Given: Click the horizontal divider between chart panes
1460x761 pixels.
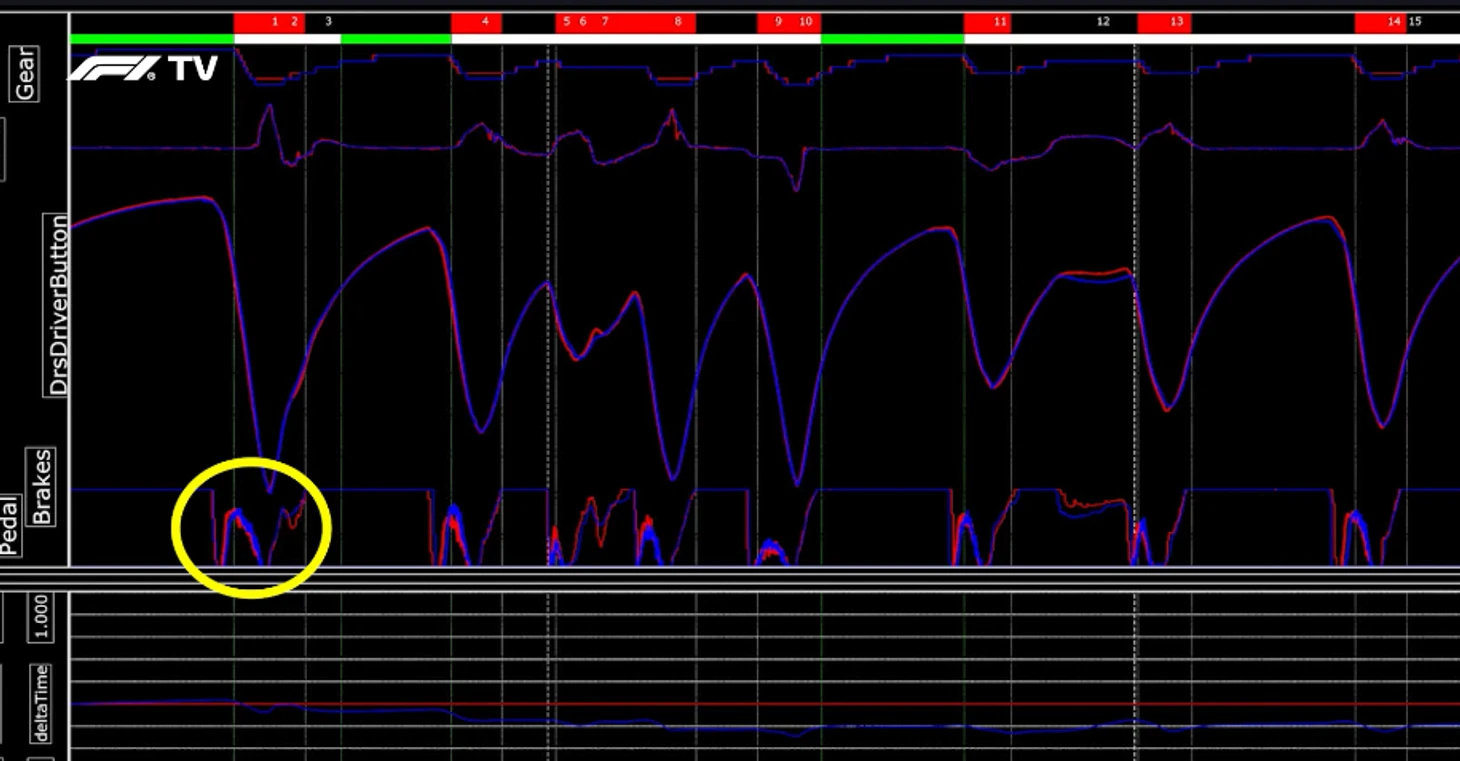Looking at the screenshot, I should pos(730,579).
